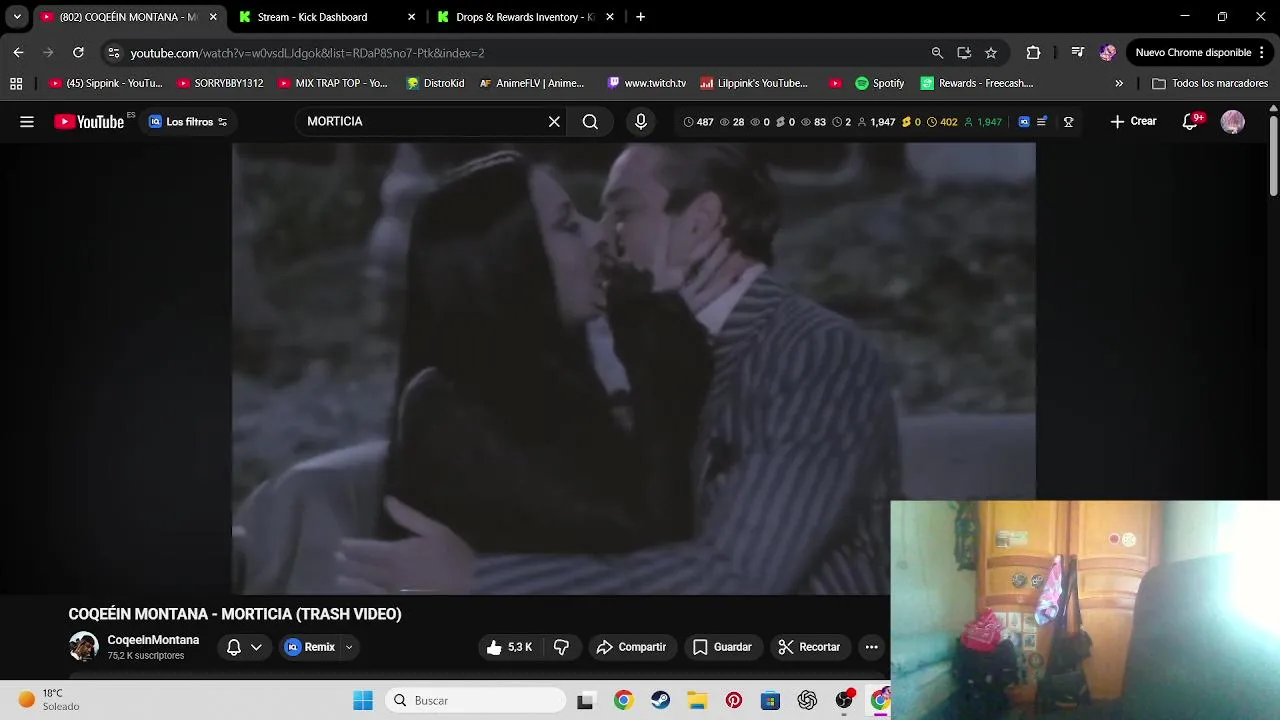Close the Drops & Rewards Inventory tab
This screenshot has width=1280, height=720.
coord(610,17)
